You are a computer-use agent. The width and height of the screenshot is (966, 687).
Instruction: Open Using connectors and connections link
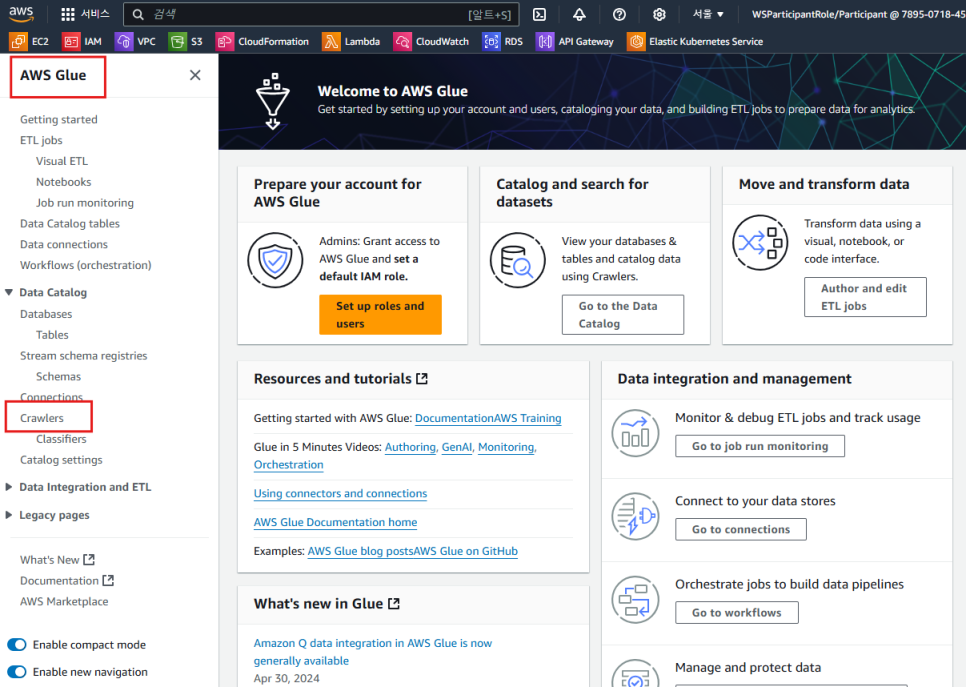(x=340, y=494)
